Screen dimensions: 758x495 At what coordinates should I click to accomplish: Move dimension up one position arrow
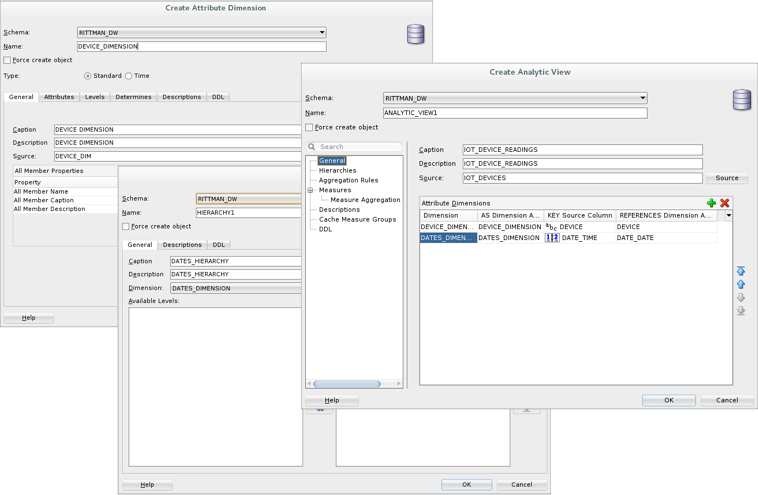pyautogui.click(x=741, y=284)
